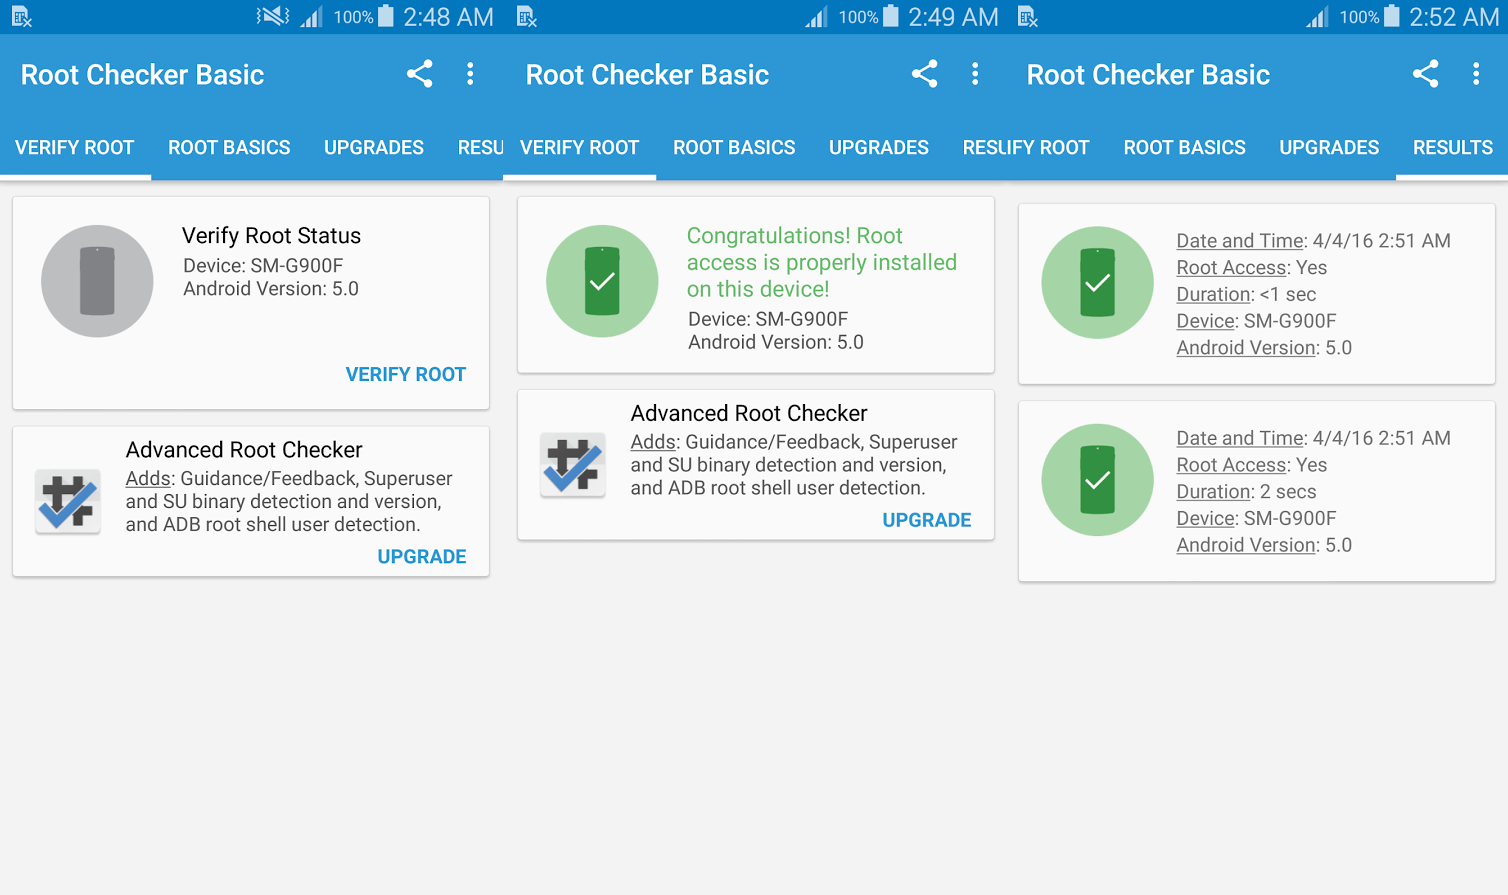This screenshot has height=895, width=1508.
Task: Tap green checkmark phone icon beside Congratulations message
Action: [x=602, y=281]
